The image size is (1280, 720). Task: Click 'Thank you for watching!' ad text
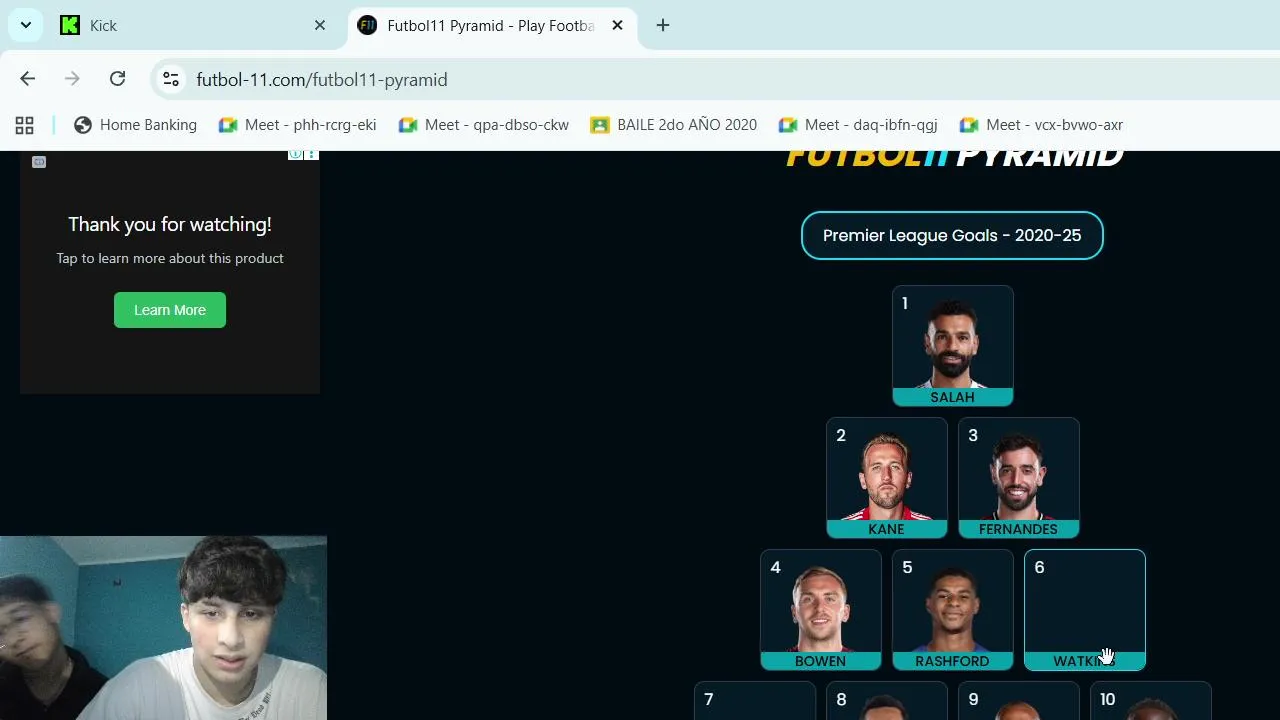point(170,224)
